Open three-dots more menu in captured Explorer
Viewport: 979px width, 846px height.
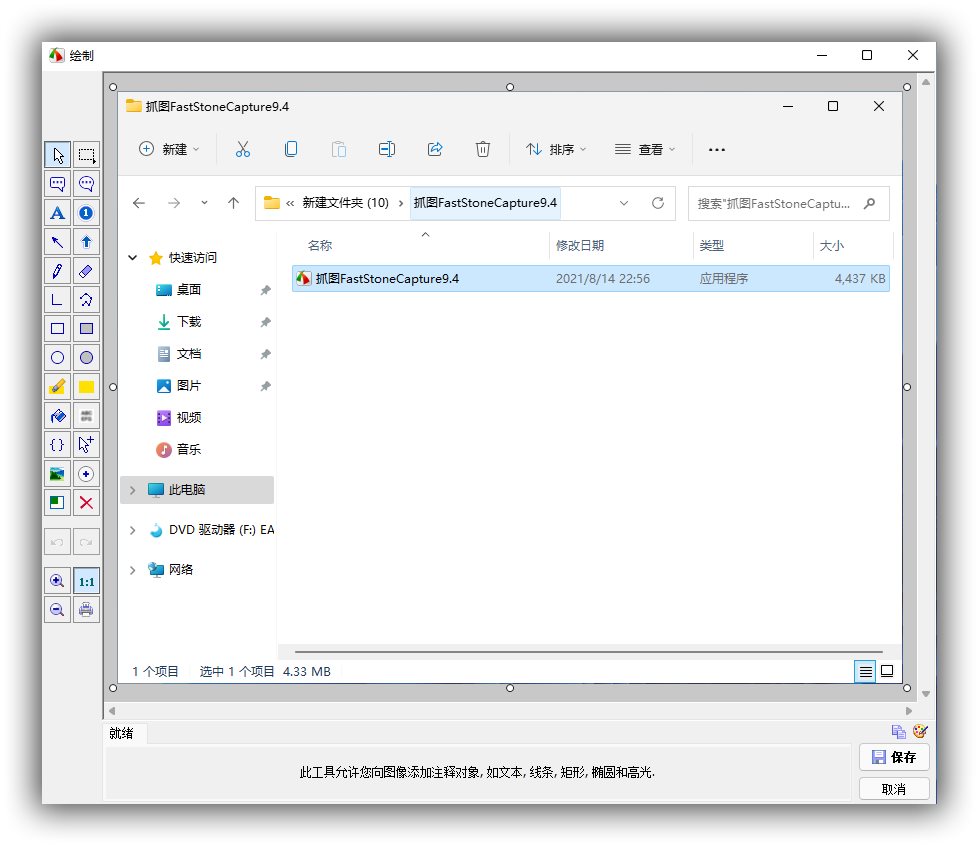pyautogui.click(x=717, y=149)
